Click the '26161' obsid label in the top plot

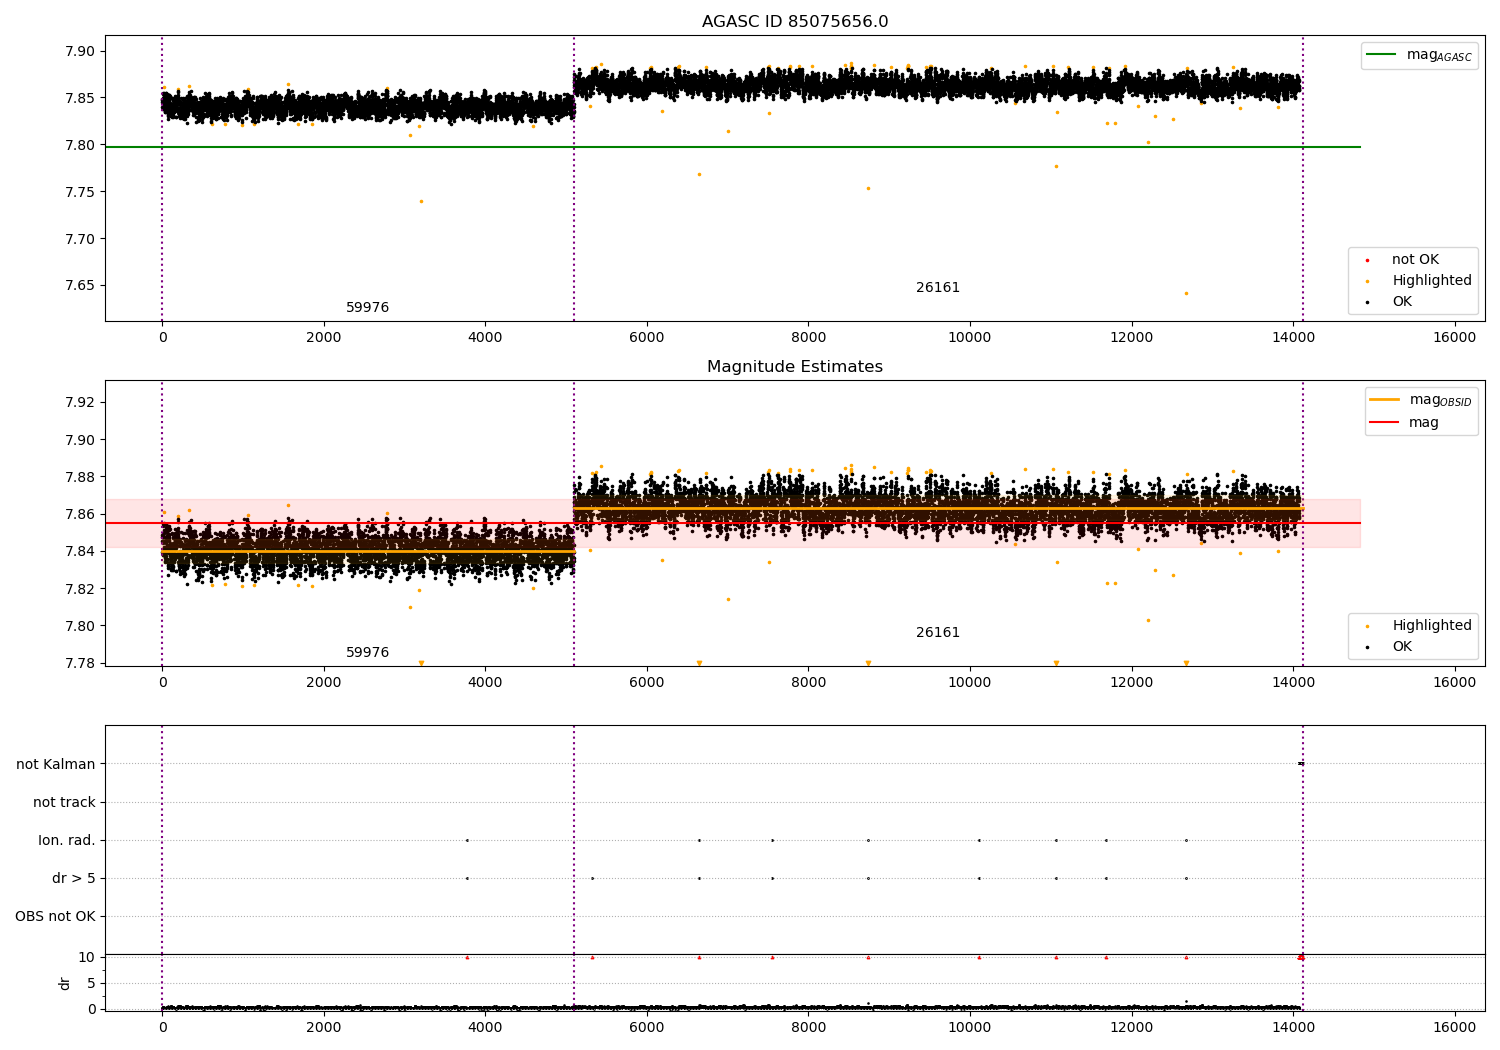(938, 288)
